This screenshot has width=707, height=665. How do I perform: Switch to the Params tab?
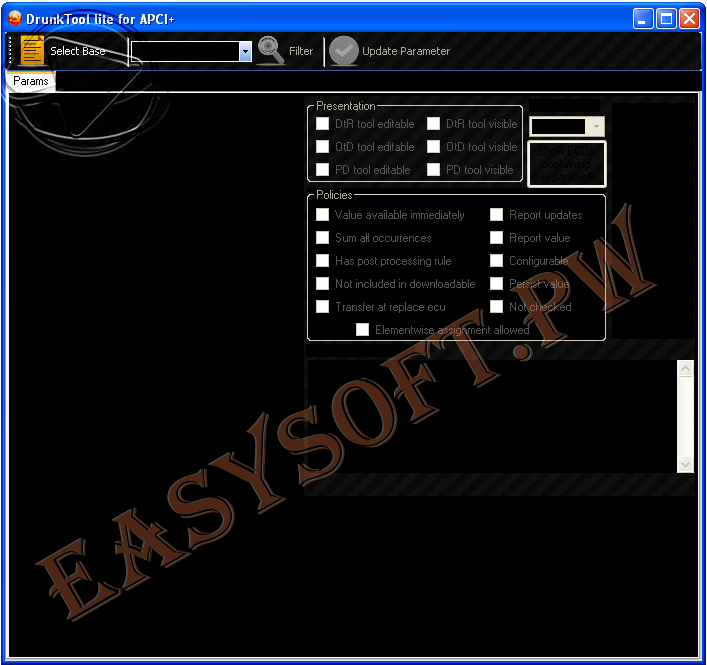[x=31, y=81]
